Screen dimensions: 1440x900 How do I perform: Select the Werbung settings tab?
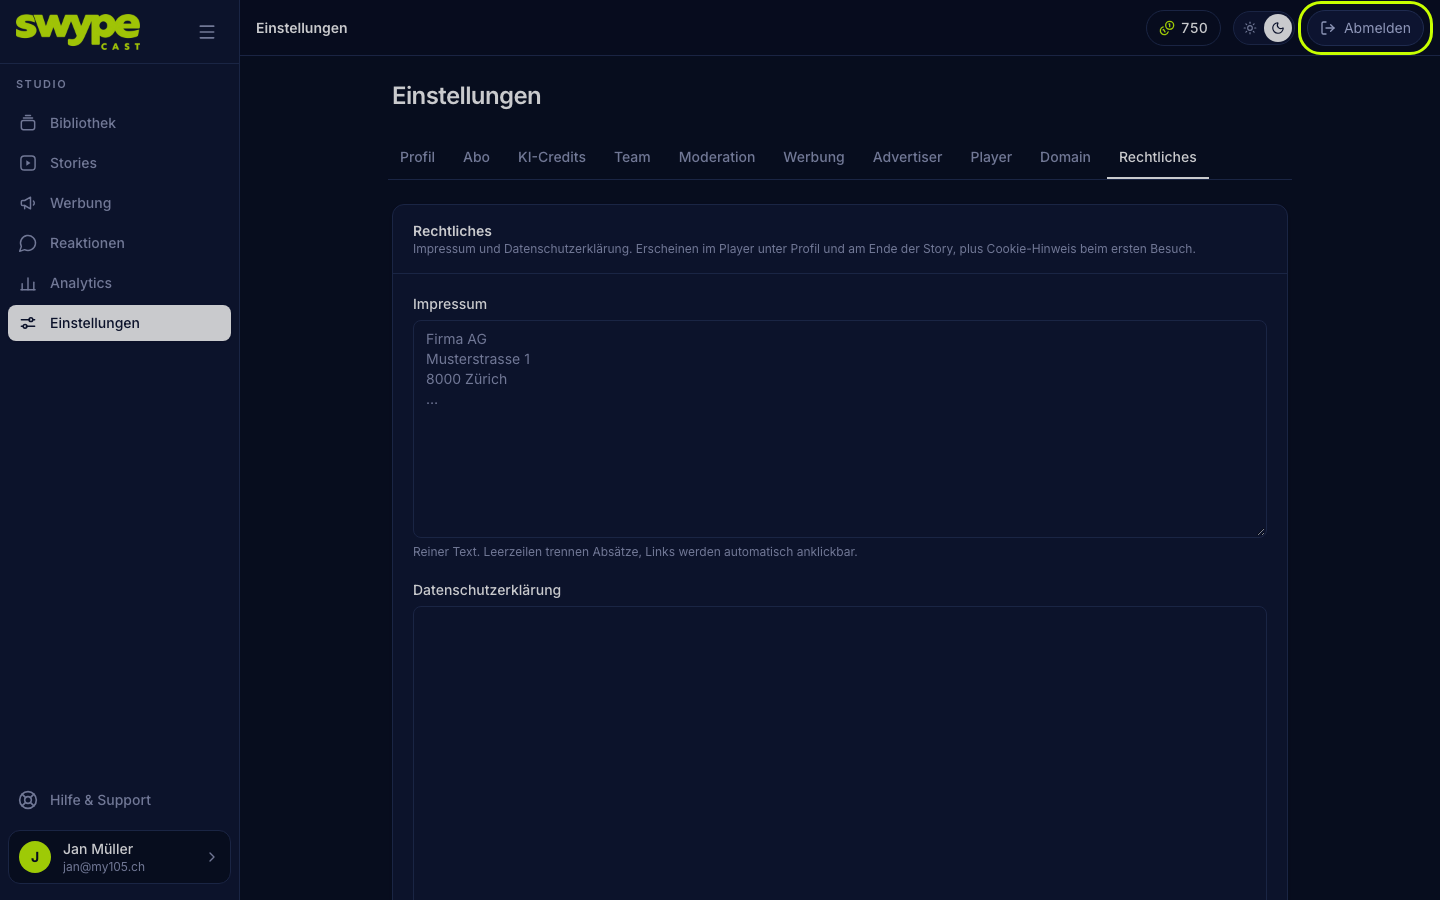coord(814,157)
